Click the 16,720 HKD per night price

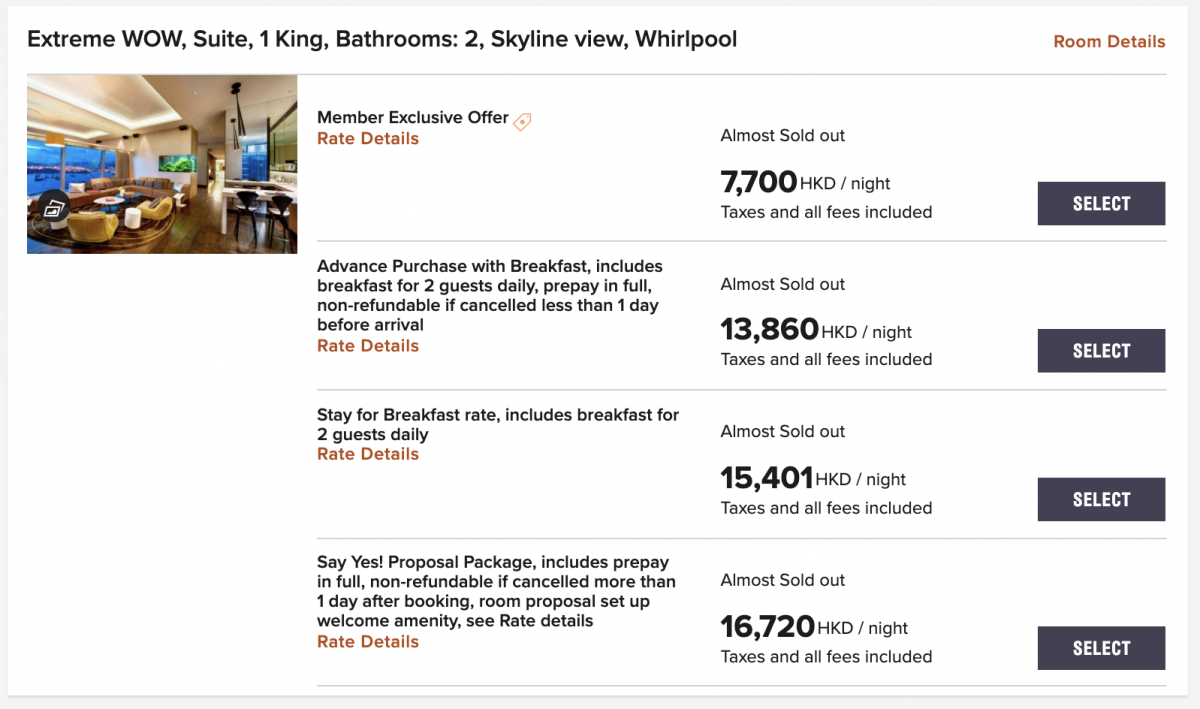(x=814, y=628)
